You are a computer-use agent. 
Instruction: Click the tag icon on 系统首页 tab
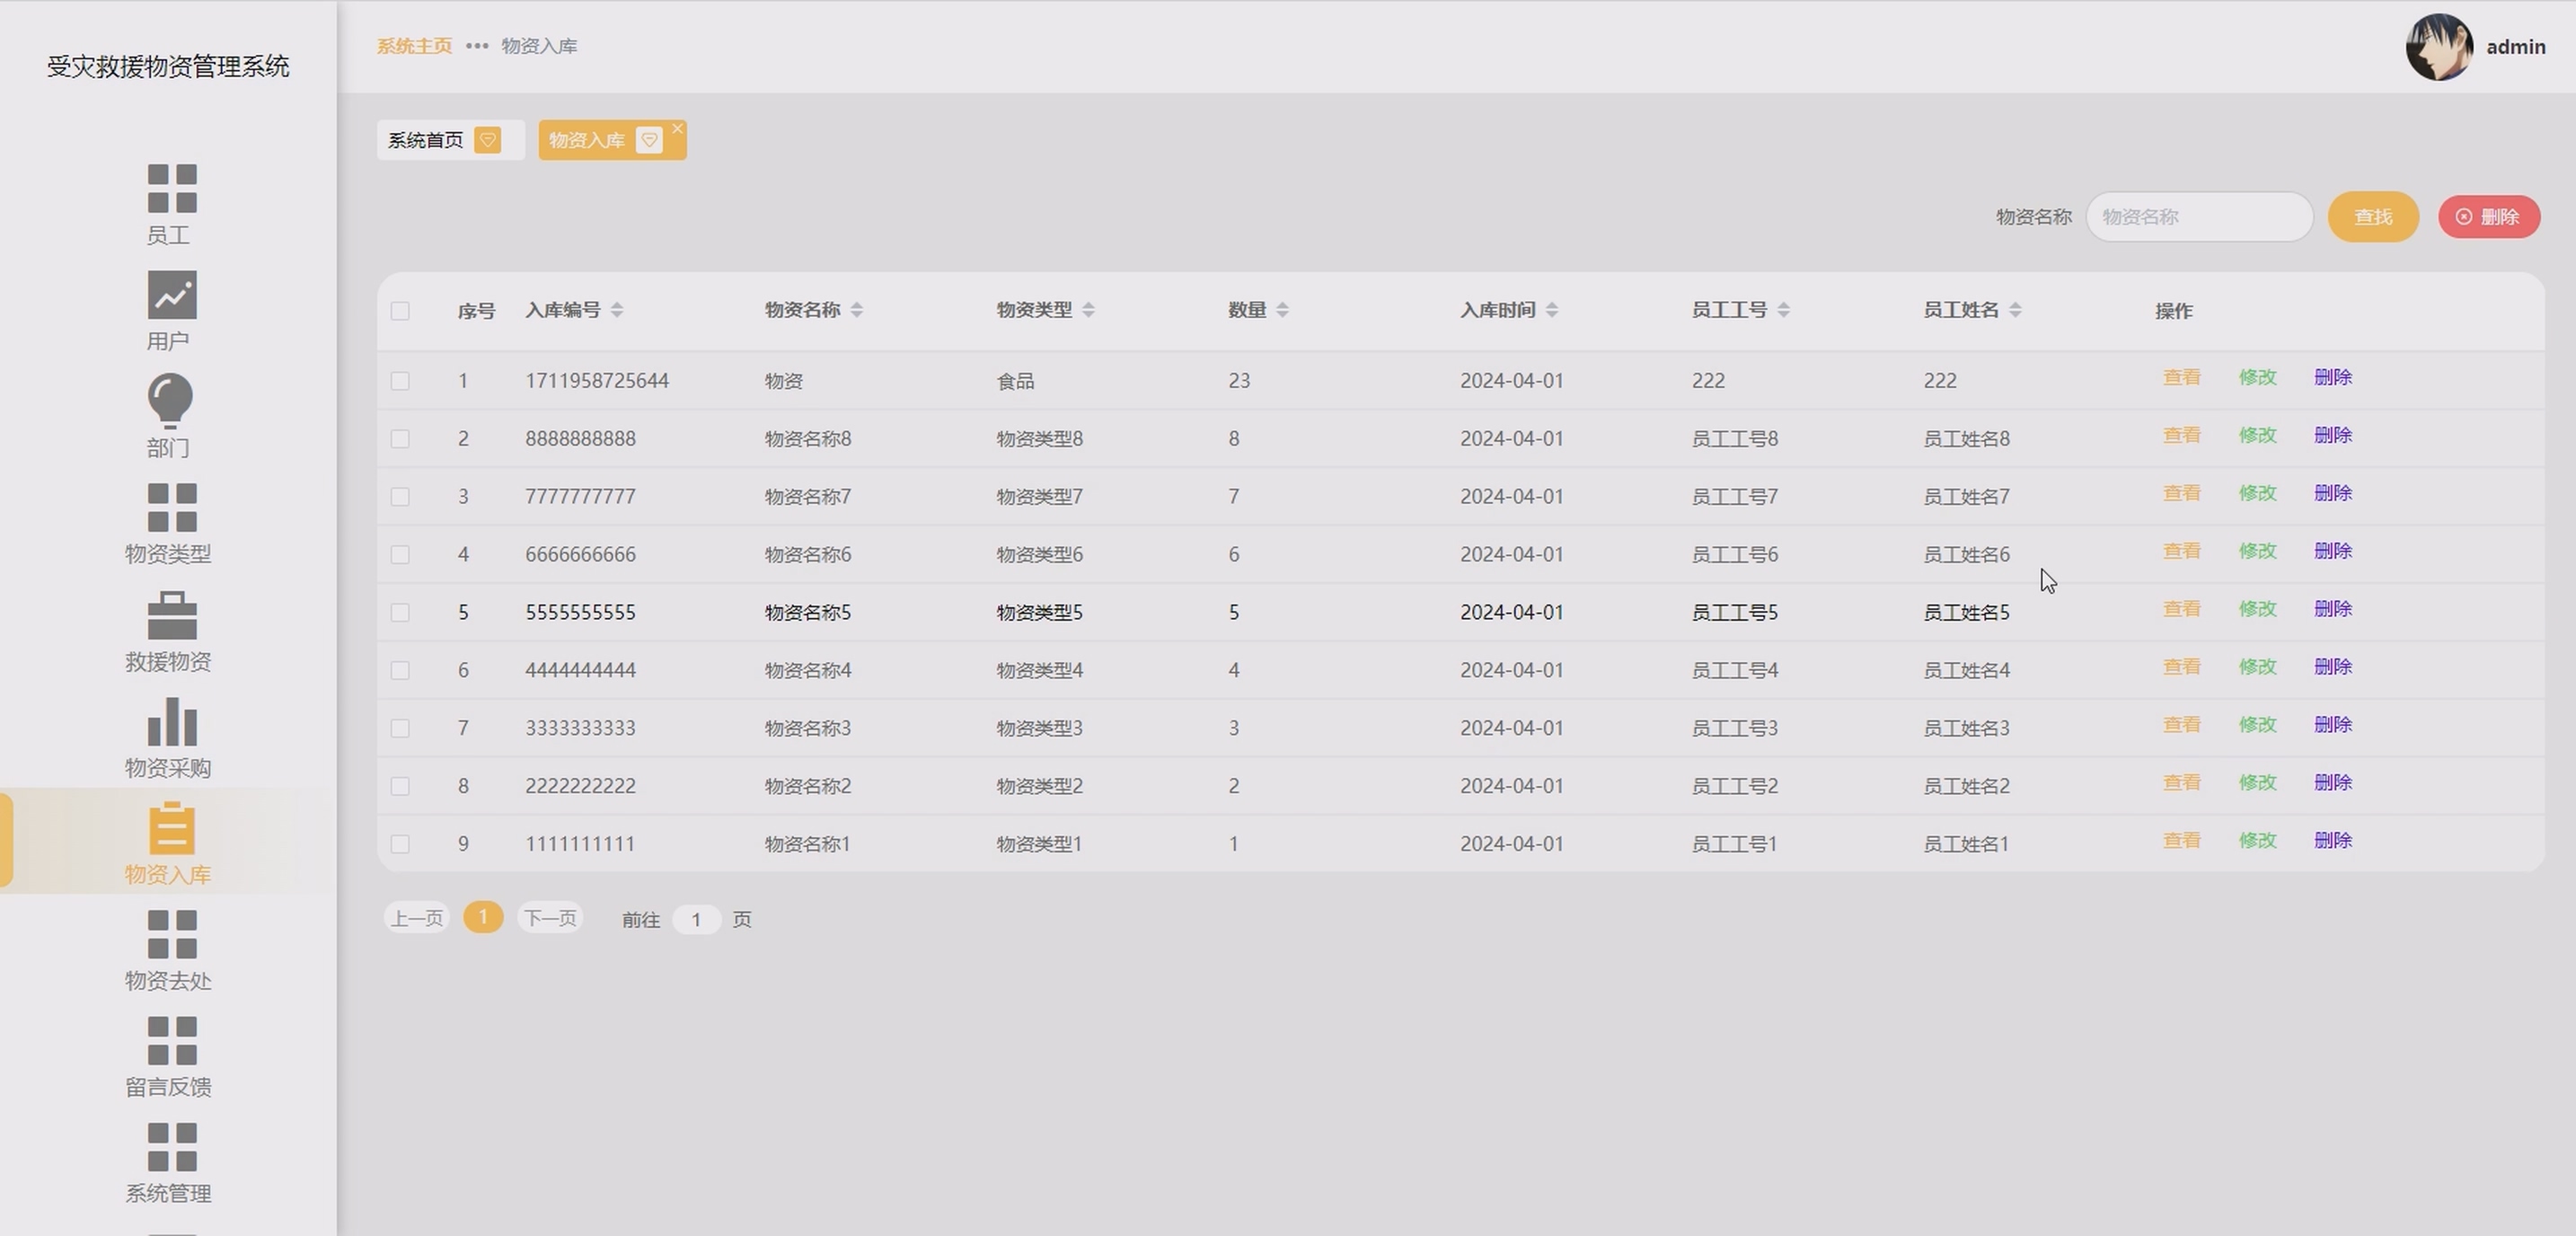[488, 140]
